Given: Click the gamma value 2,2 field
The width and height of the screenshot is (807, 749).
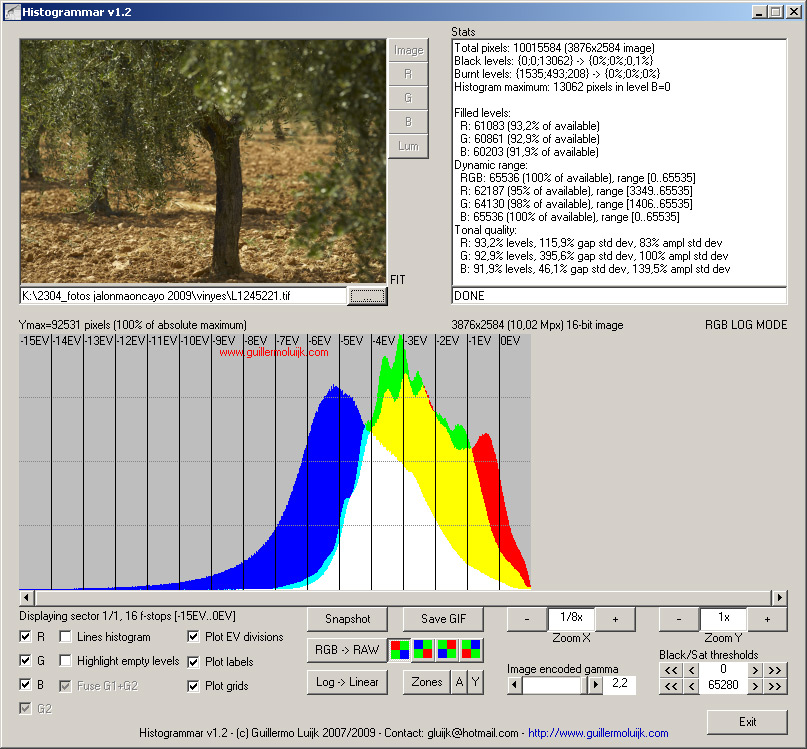Looking at the screenshot, I should 620,684.
